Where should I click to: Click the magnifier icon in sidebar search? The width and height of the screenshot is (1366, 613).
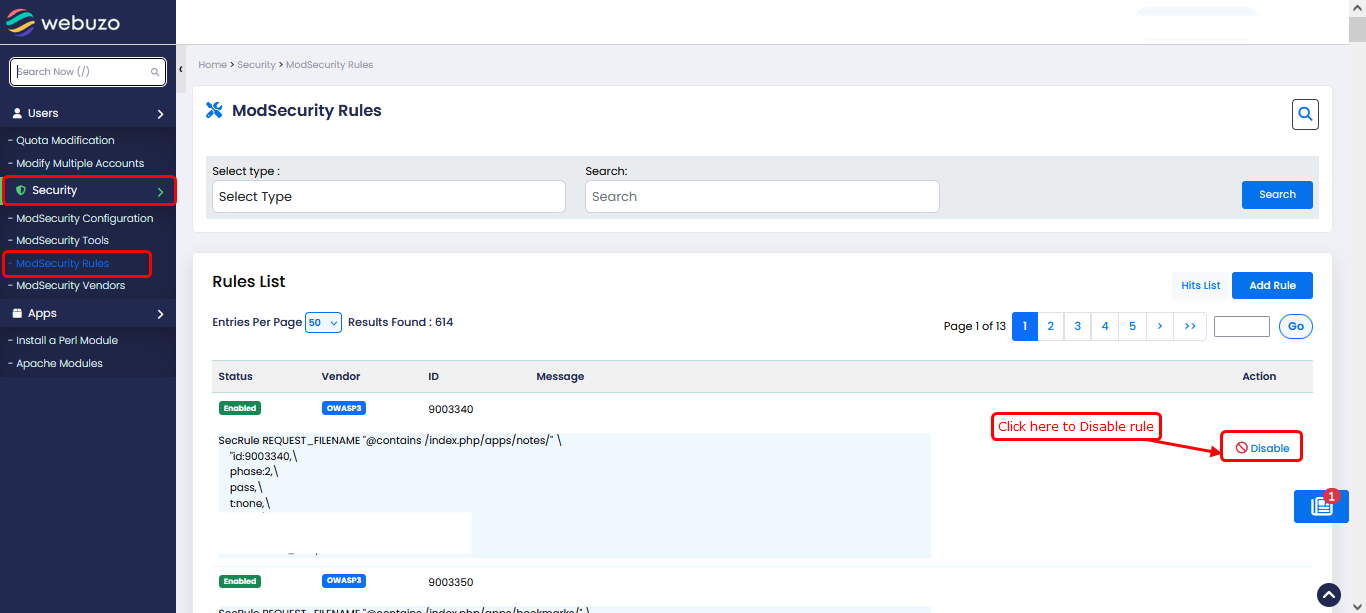point(155,72)
